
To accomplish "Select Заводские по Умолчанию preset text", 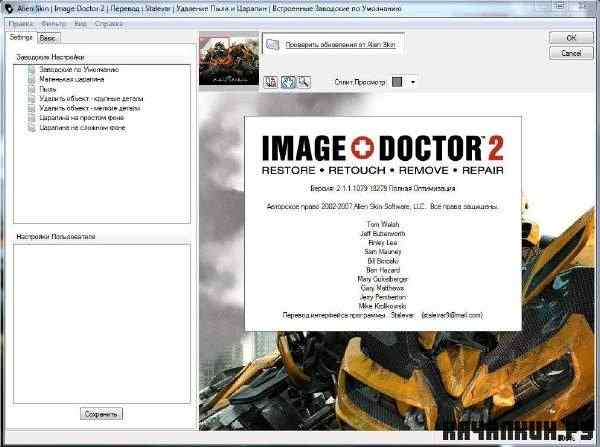I will [x=79, y=69].
